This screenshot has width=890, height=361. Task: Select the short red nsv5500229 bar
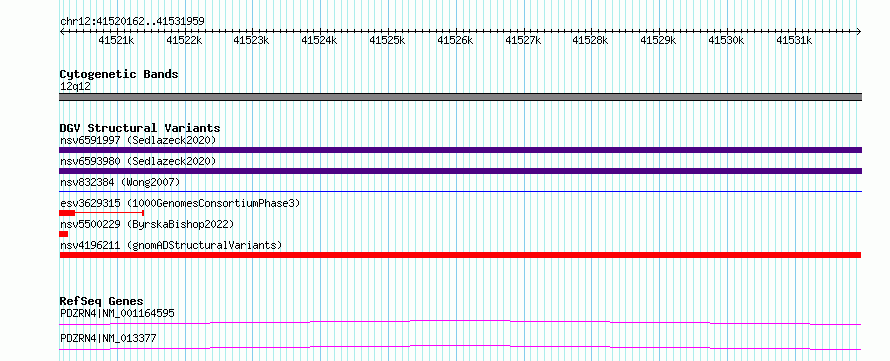click(x=64, y=234)
